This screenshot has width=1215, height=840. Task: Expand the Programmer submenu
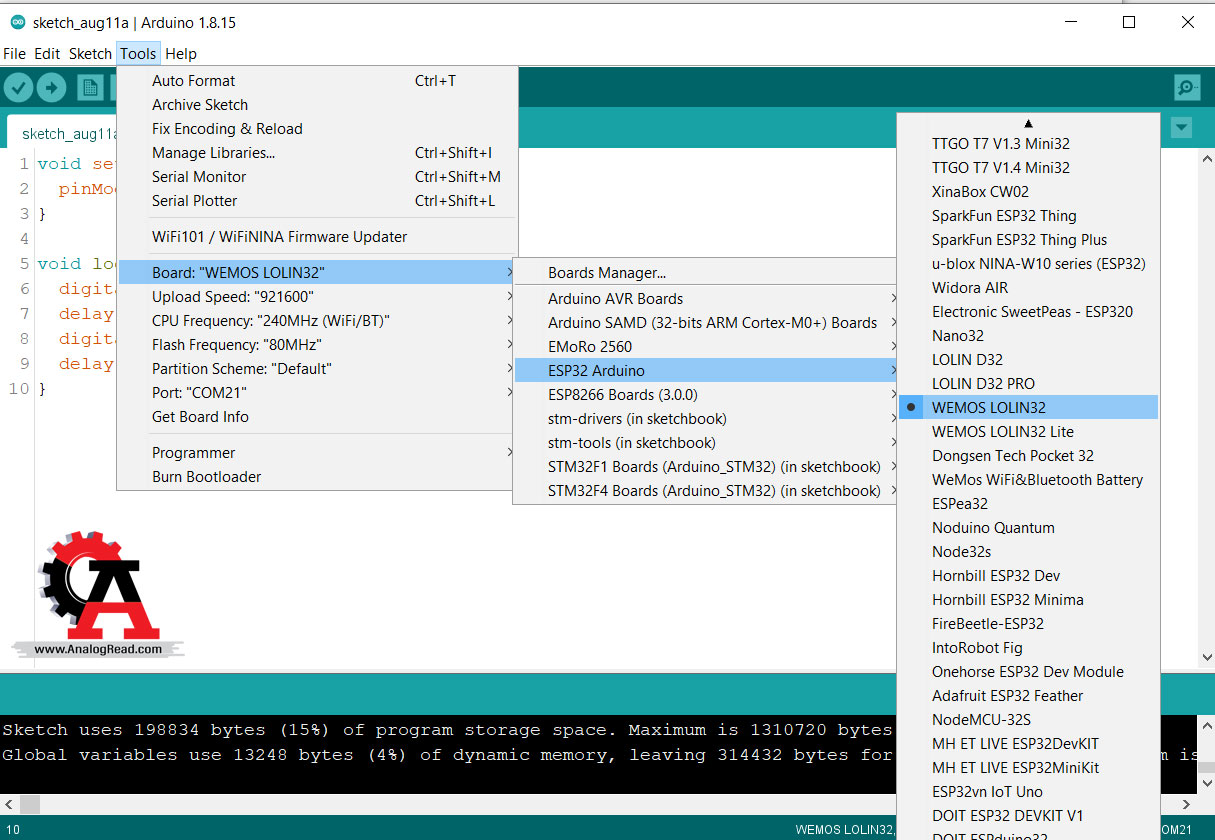[x=318, y=453]
